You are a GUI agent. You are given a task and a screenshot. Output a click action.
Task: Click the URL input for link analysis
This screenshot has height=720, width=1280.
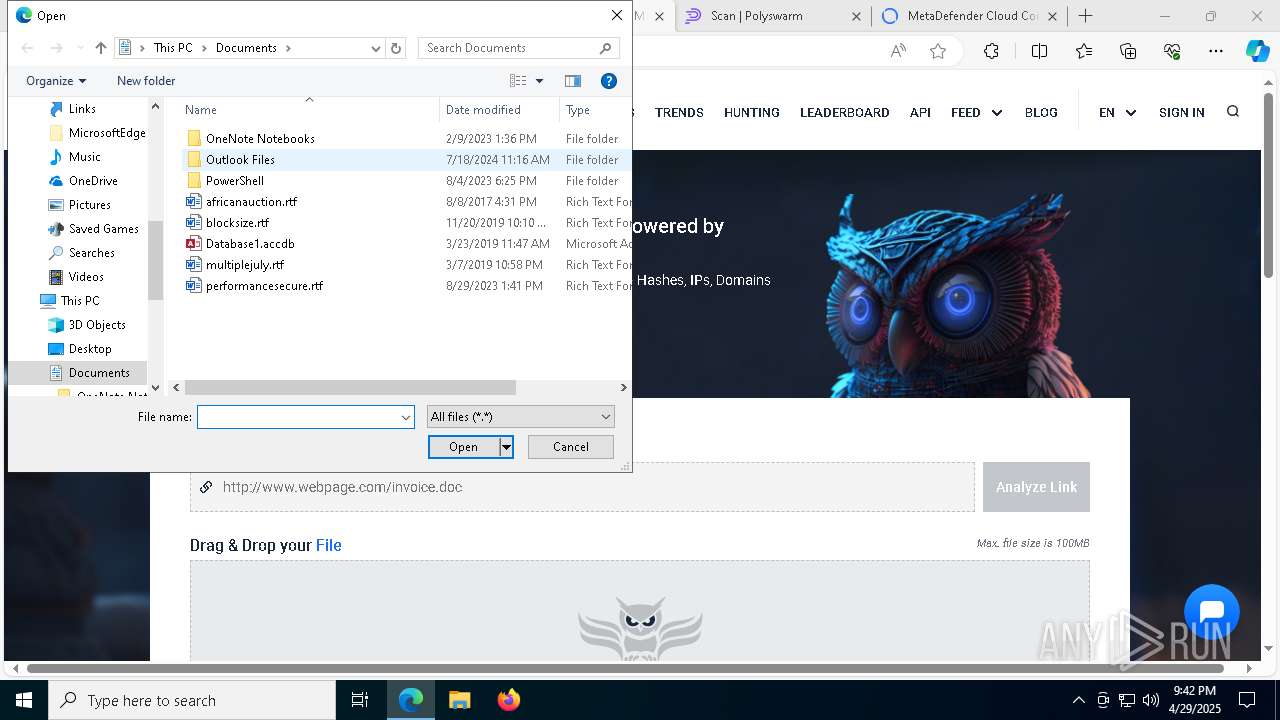(x=582, y=487)
